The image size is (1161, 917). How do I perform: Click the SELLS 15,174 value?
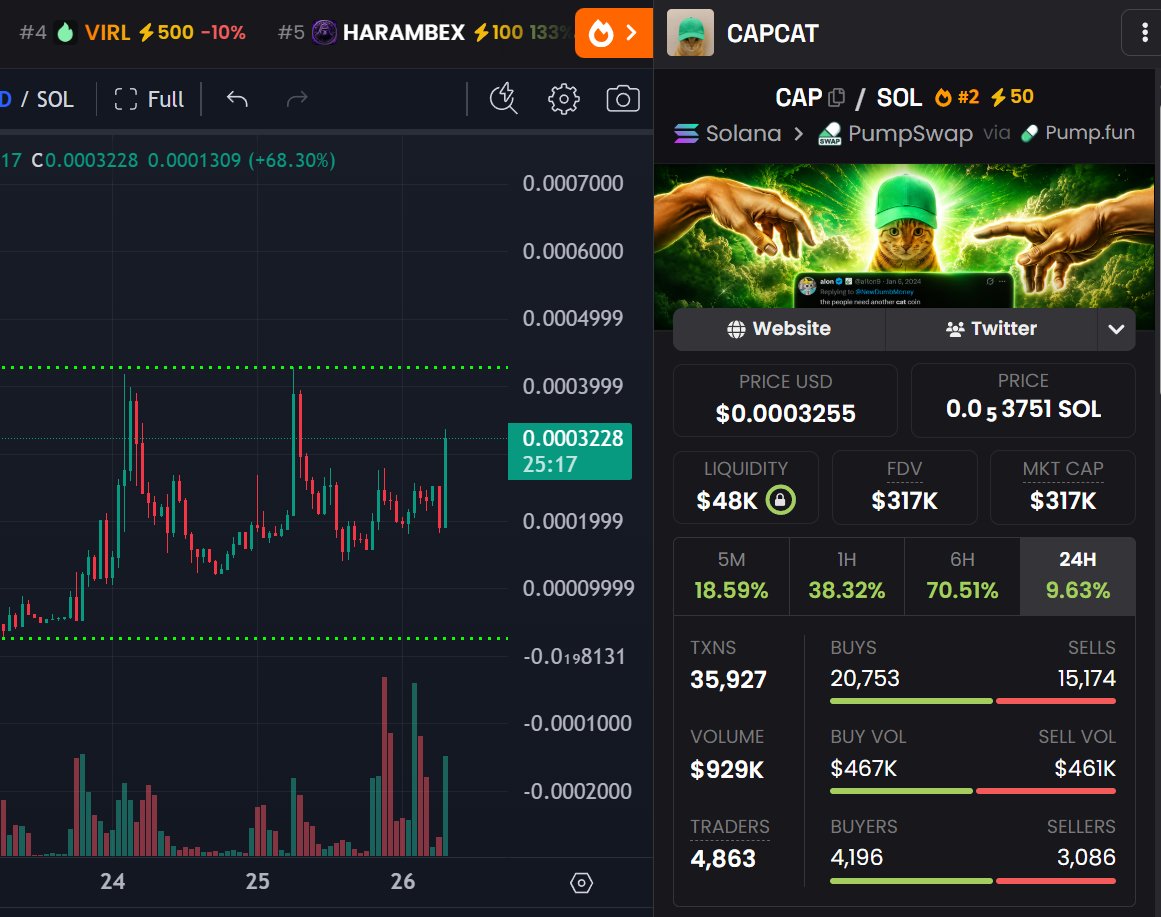(x=1086, y=678)
